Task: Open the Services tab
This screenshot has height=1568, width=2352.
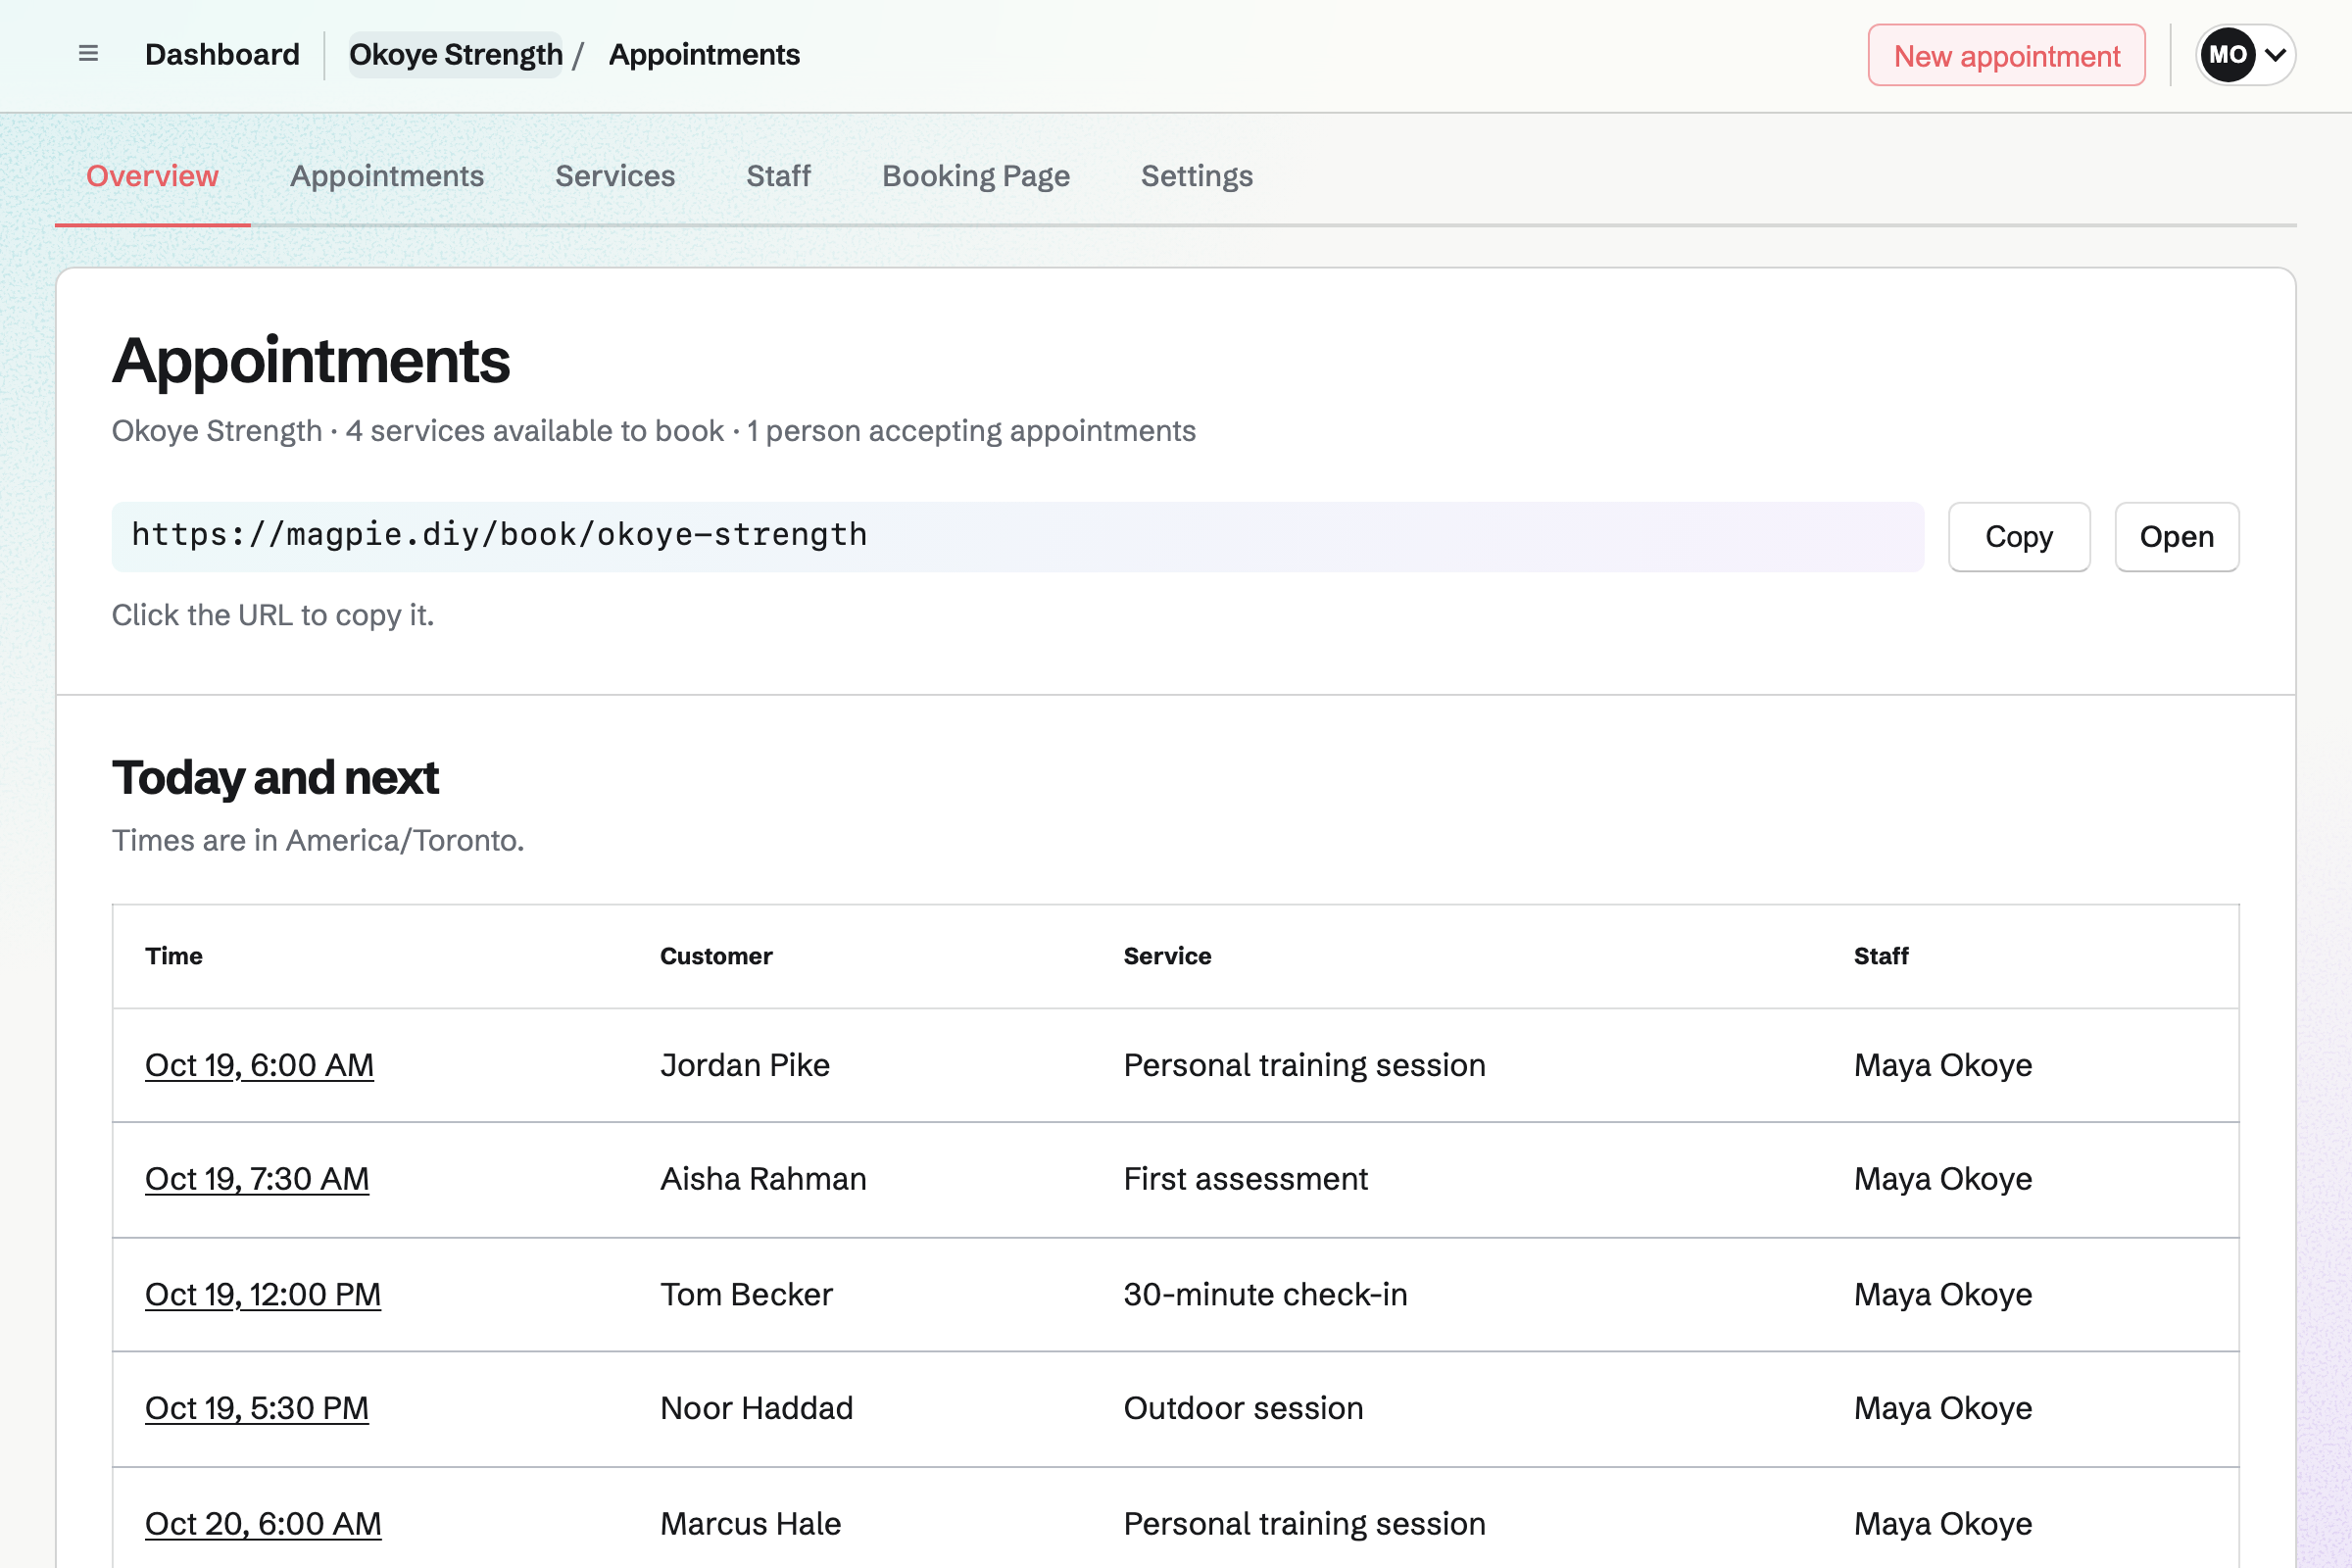Action: [x=615, y=176]
